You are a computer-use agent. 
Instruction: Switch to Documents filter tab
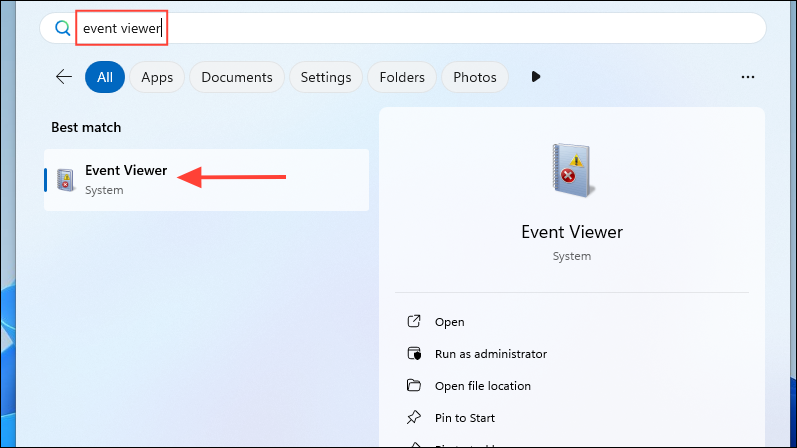click(x=237, y=77)
